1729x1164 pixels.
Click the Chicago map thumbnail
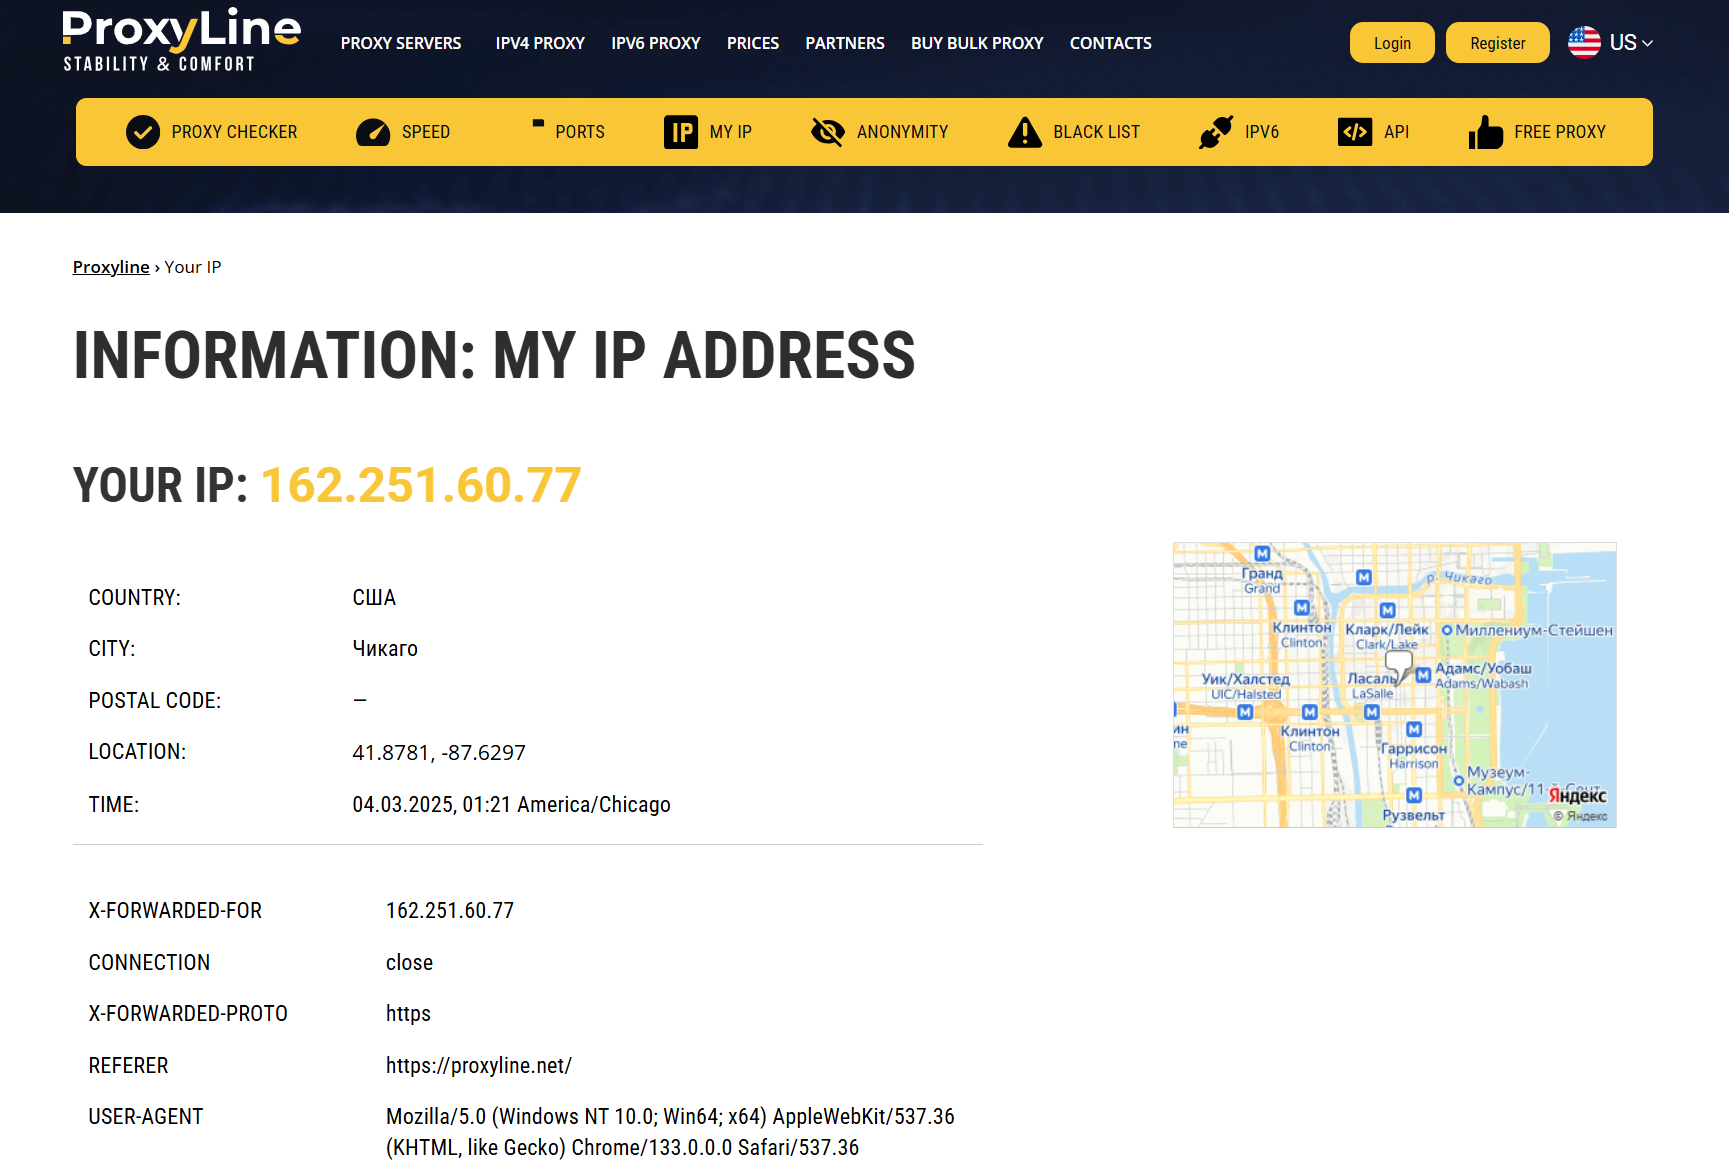(x=1394, y=685)
